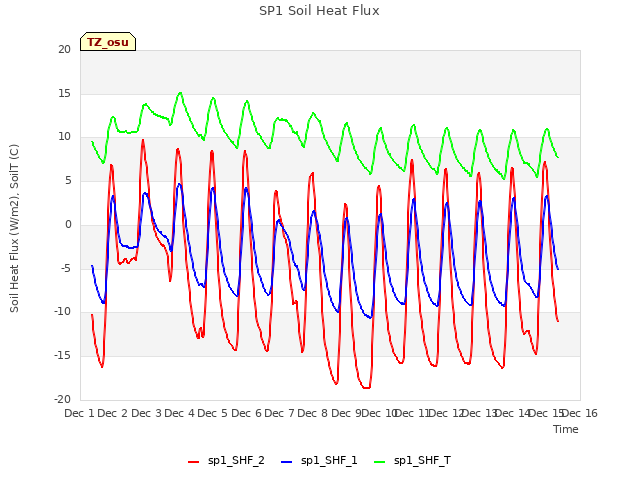Click the Dec 3 x-axis tick label
The image size is (640, 480).
point(147,413)
